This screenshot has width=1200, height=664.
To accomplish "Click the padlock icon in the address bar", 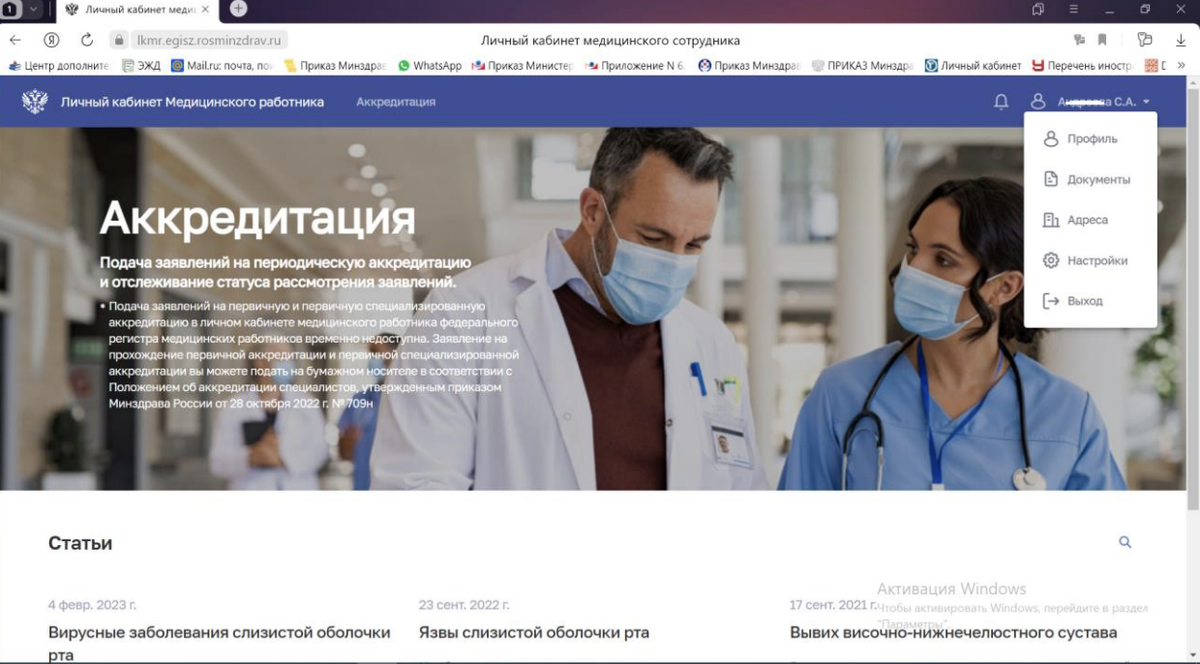I will tap(120, 40).
